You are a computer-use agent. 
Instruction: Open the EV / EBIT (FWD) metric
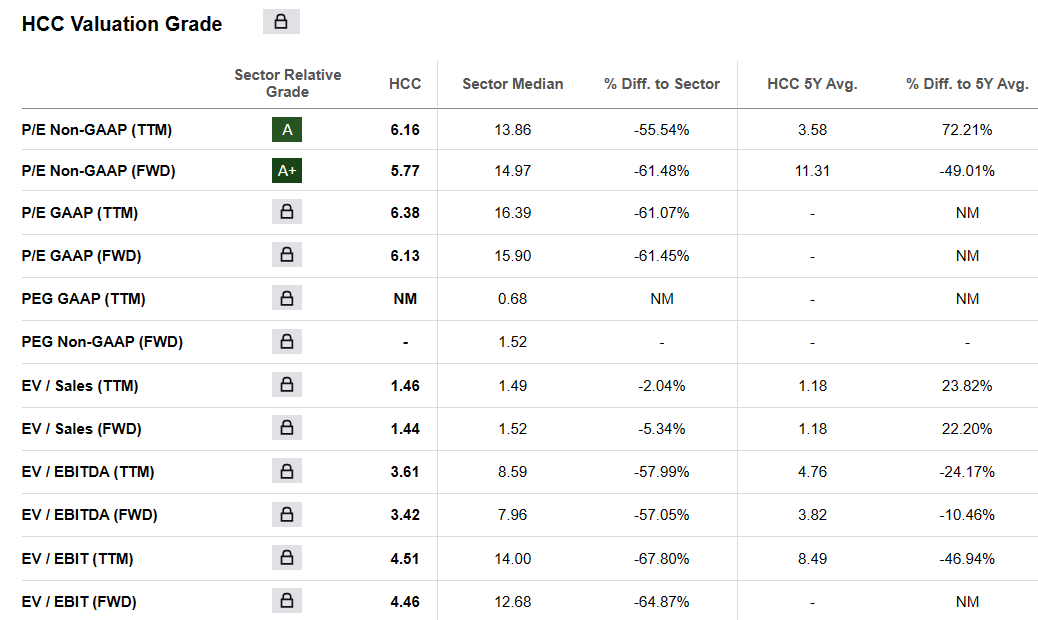79,602
